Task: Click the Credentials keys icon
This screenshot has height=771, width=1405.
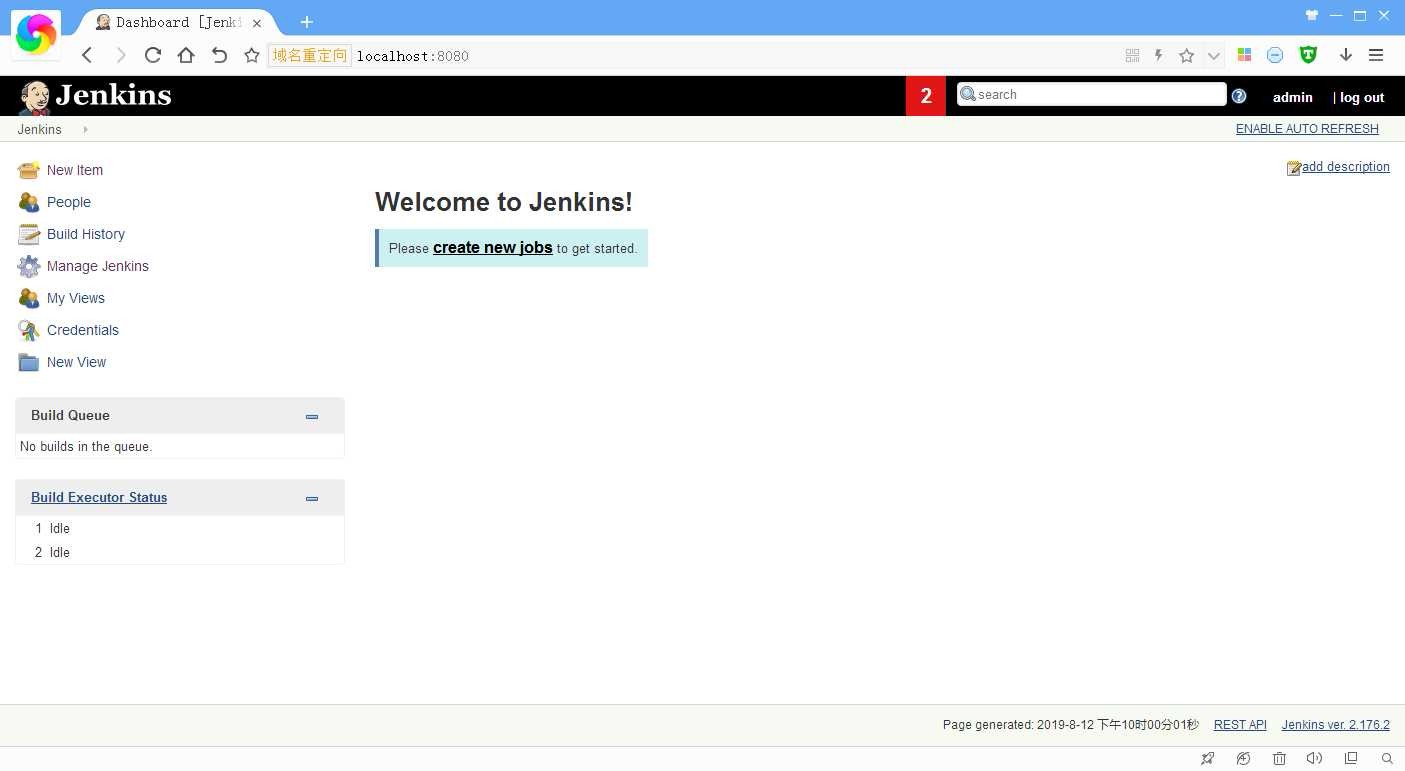Action: click(29, 330)
